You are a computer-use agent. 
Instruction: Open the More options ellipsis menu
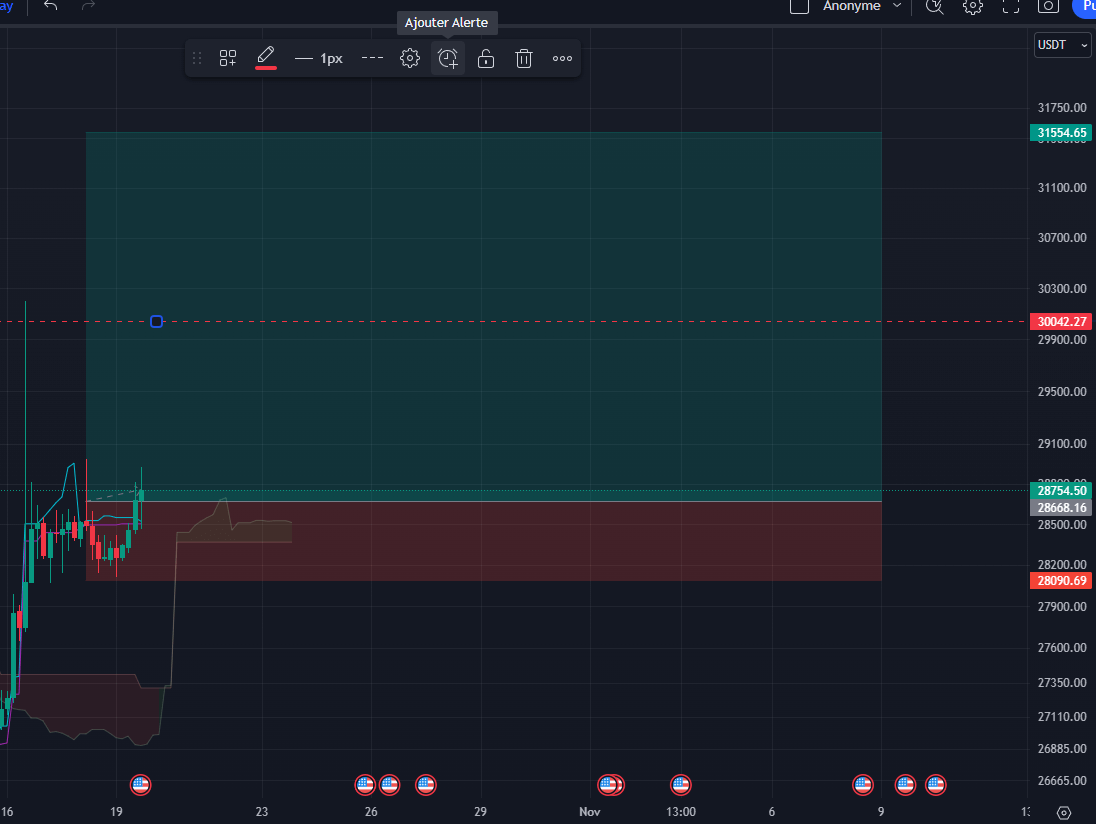pyautogui.click(x=561, y=58)
